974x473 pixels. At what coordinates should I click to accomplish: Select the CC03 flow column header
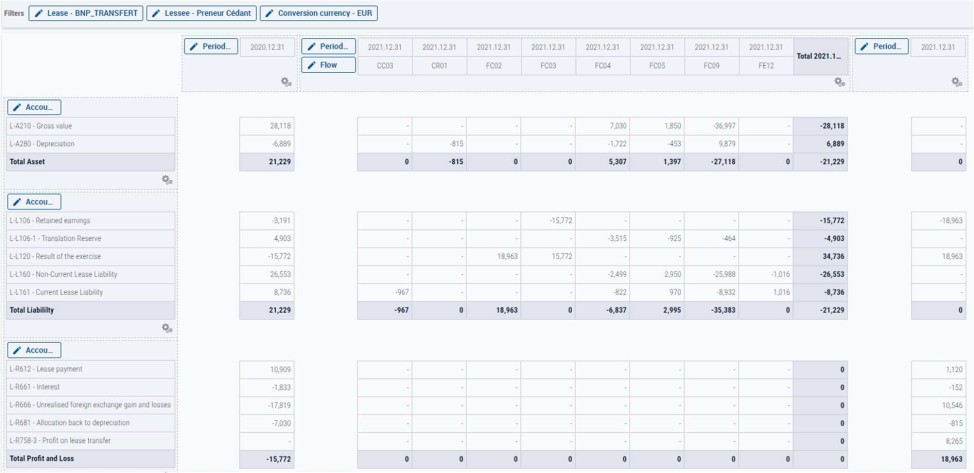click(x=385, y=65)
